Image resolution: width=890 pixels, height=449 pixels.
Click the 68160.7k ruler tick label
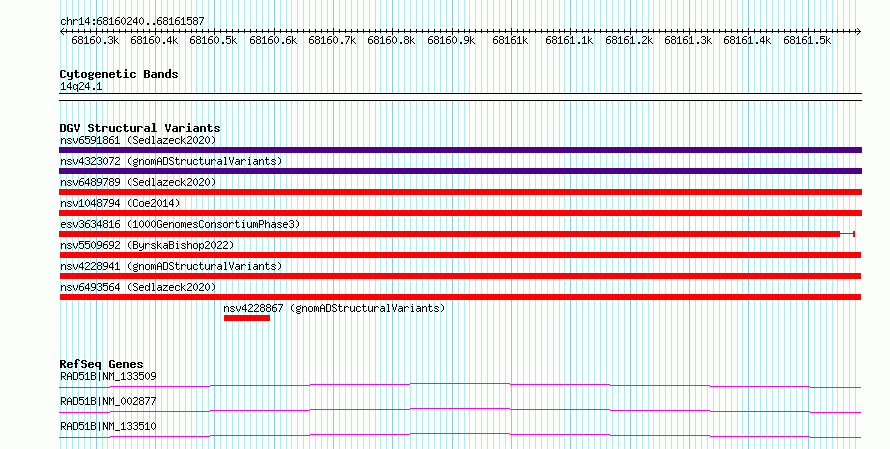click(x=332, y=41)
